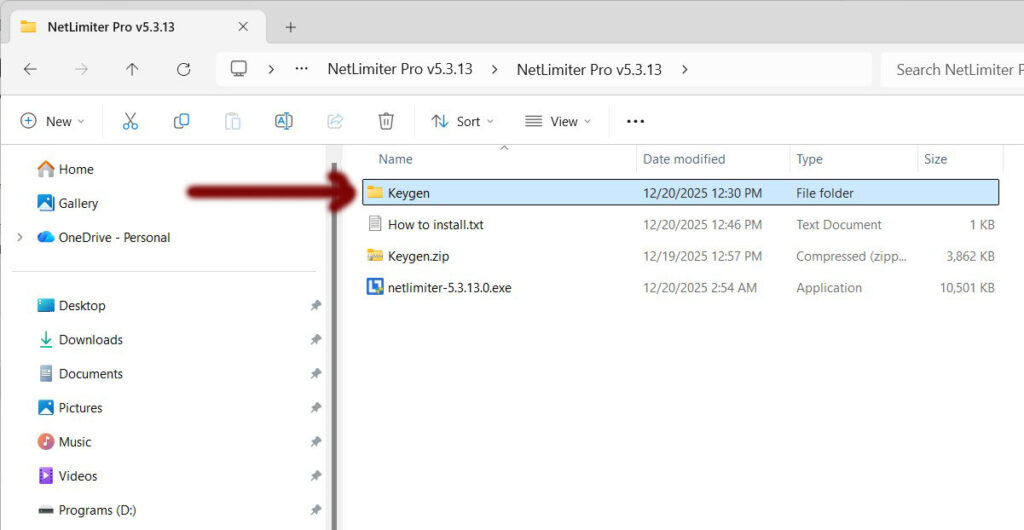The image size is (1024, 530).
Task: Add a new tab with plus button
Action: point(290,27)
